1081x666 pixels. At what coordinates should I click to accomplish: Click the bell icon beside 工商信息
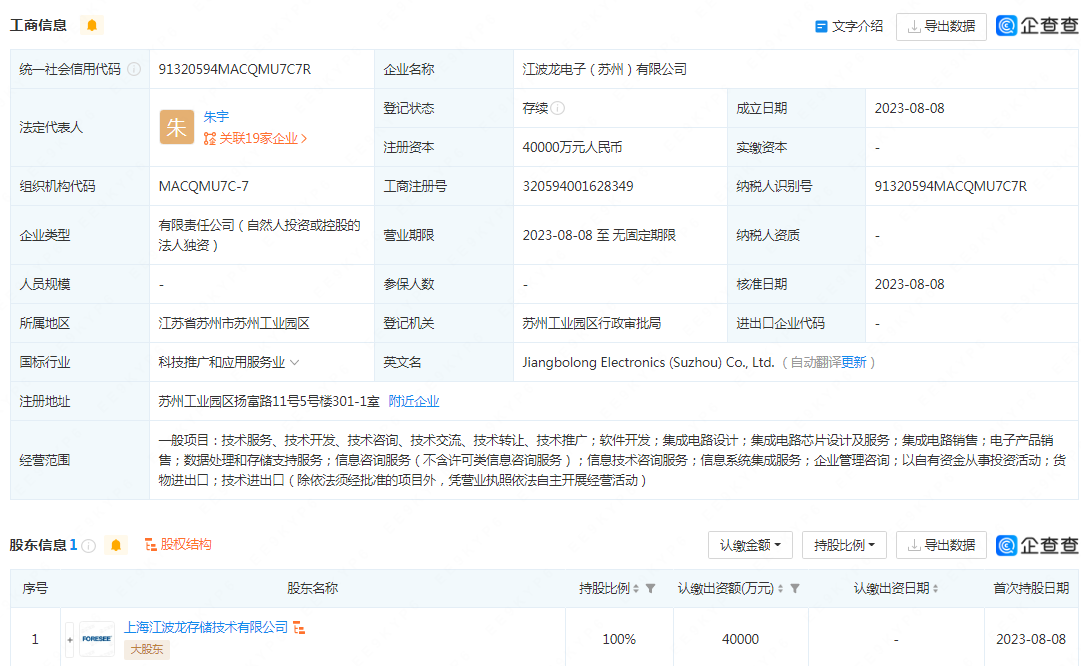92,26
